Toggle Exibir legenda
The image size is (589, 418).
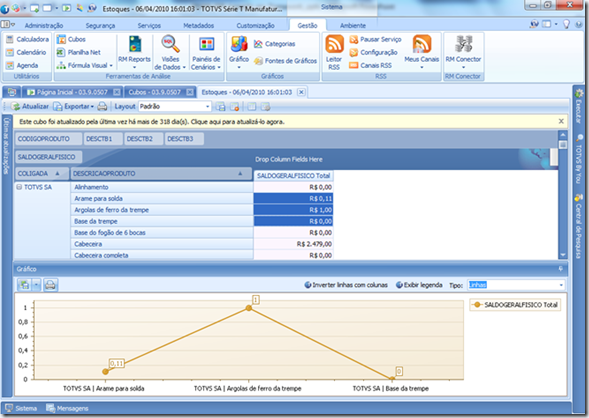pos(419,285)
